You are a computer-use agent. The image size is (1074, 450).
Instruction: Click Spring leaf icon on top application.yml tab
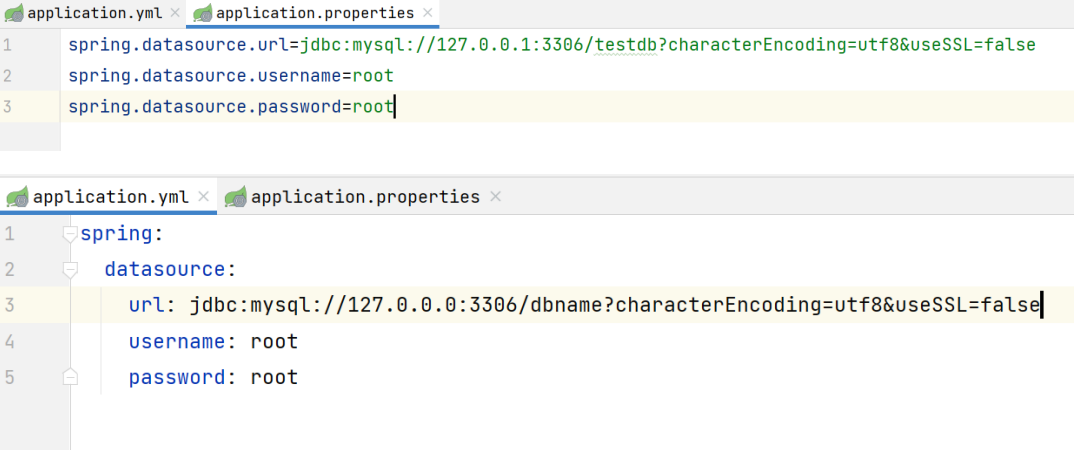(x=14, y=13)
